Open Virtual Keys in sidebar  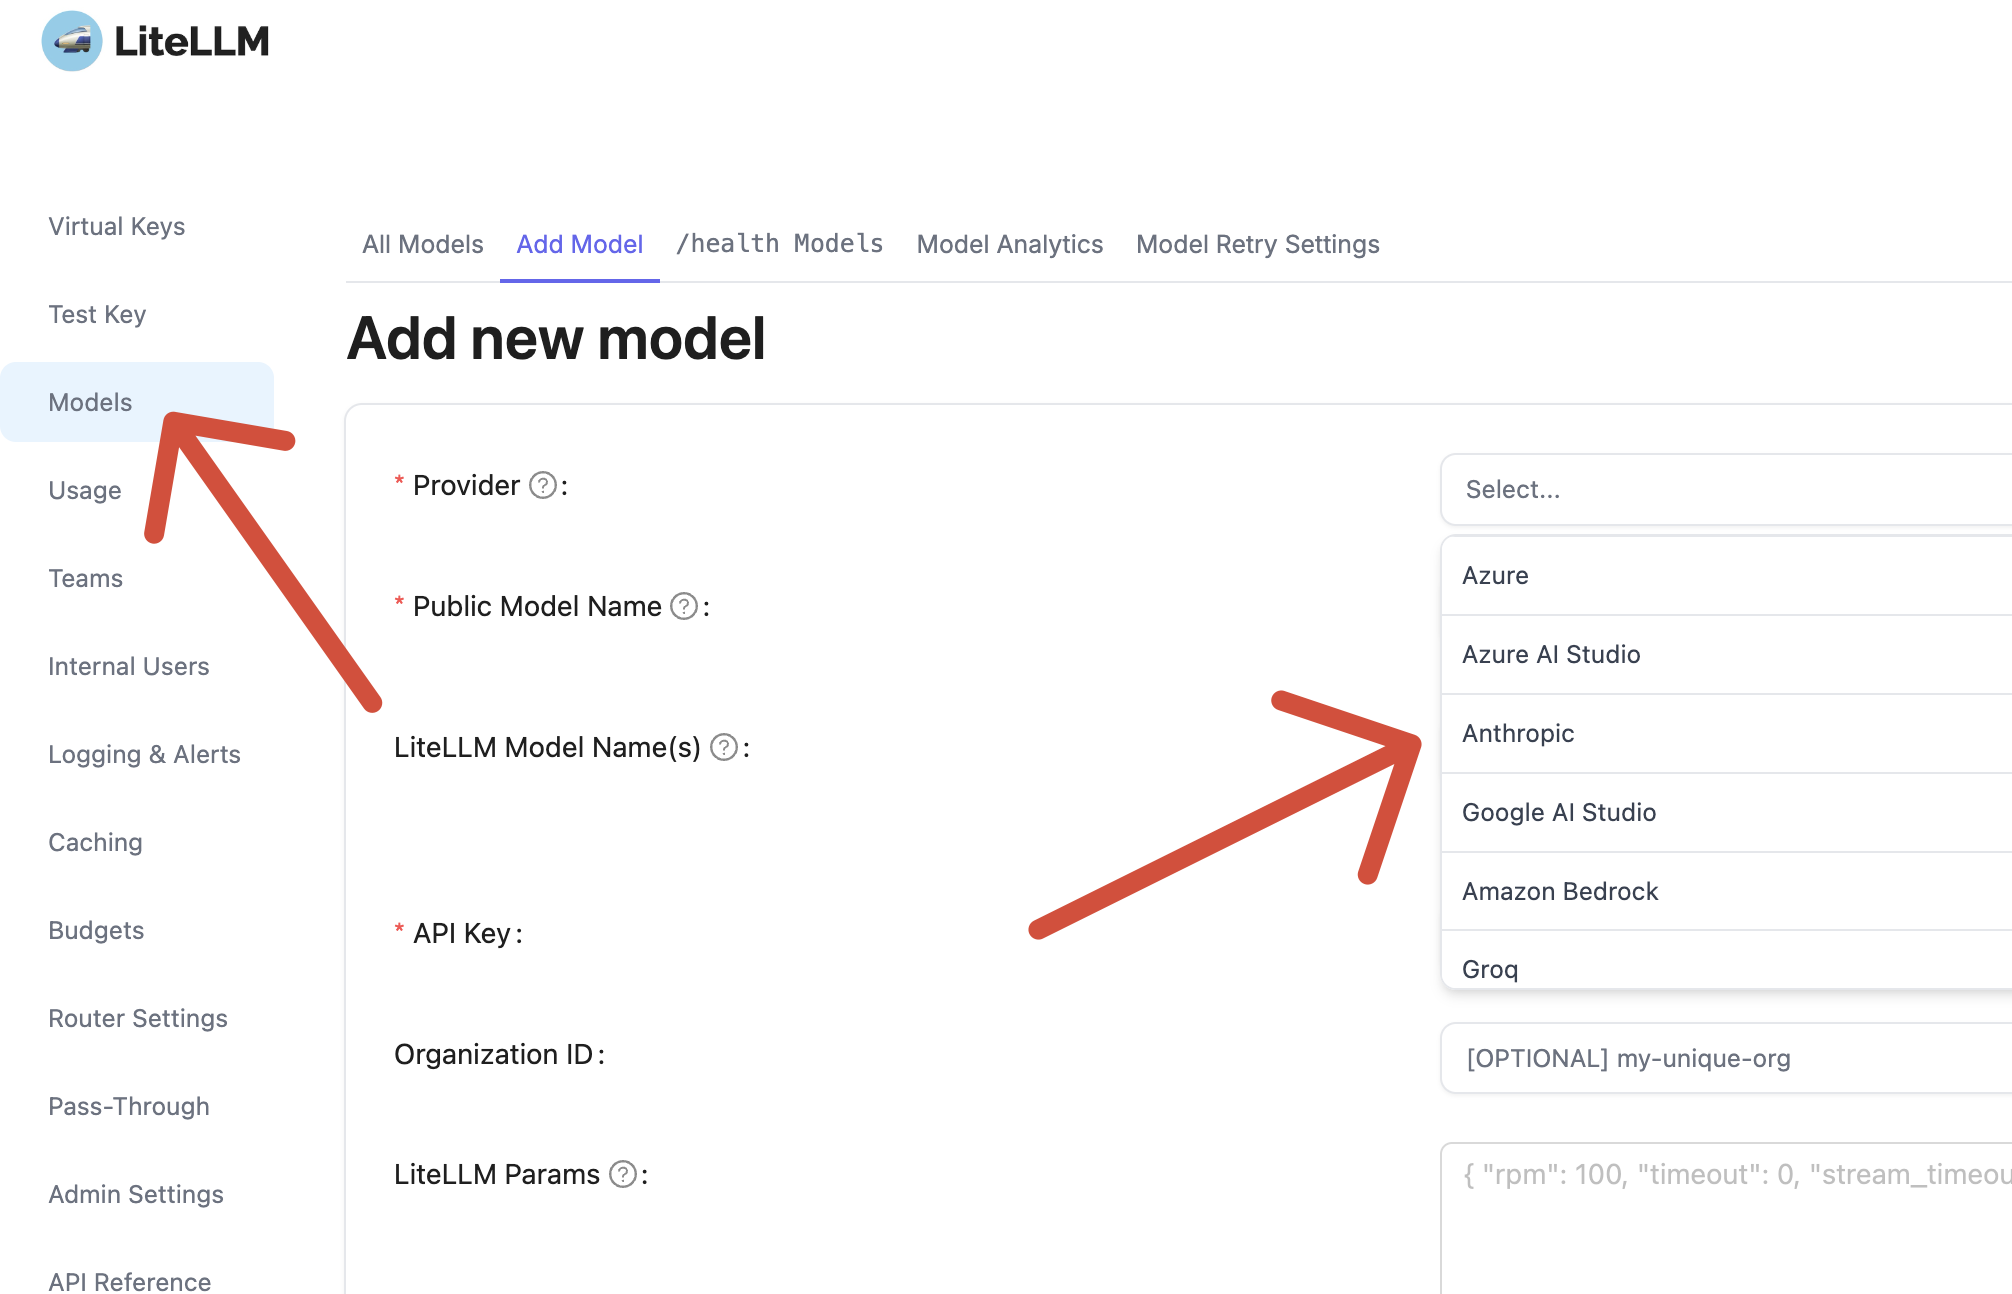(x=116, y=227)
